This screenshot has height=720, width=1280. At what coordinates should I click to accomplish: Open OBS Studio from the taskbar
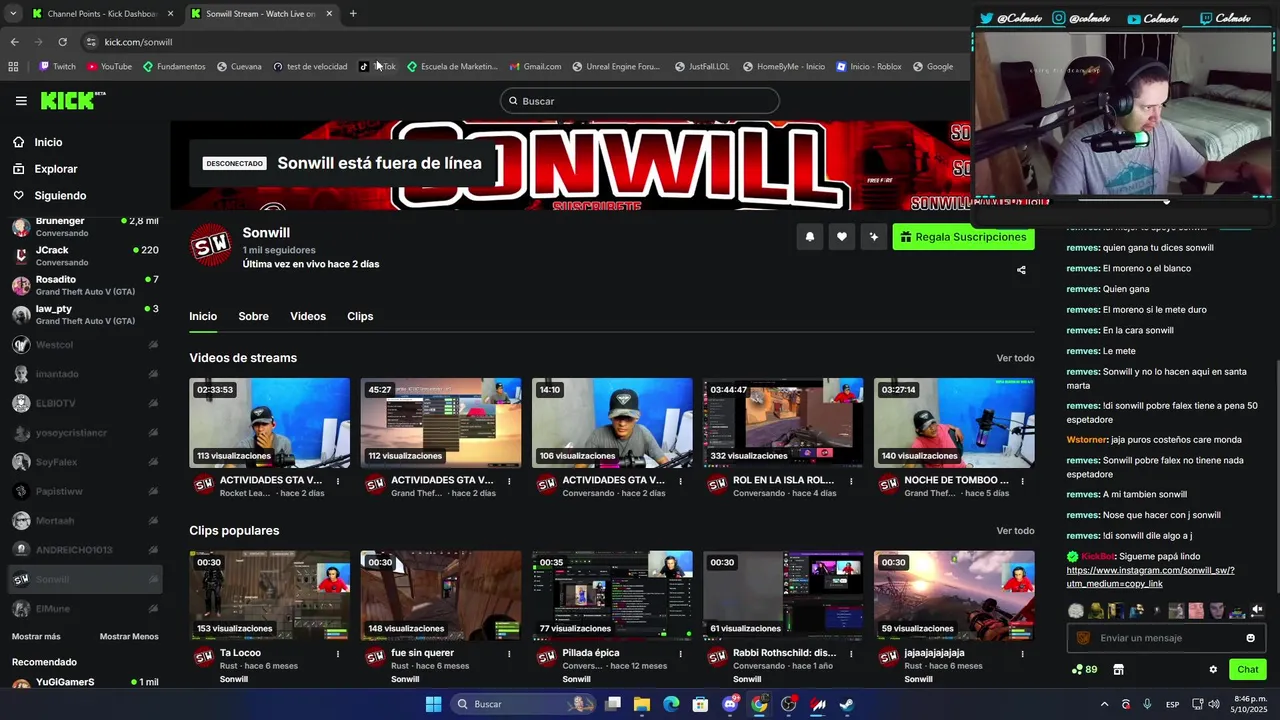pos(789,704)
